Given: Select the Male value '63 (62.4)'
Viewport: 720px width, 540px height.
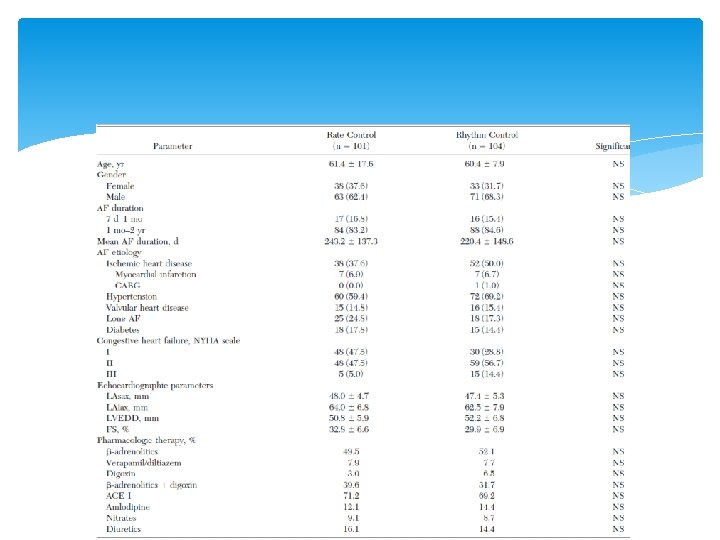Looking at the screenshot, I should click(x=351, y=197).
